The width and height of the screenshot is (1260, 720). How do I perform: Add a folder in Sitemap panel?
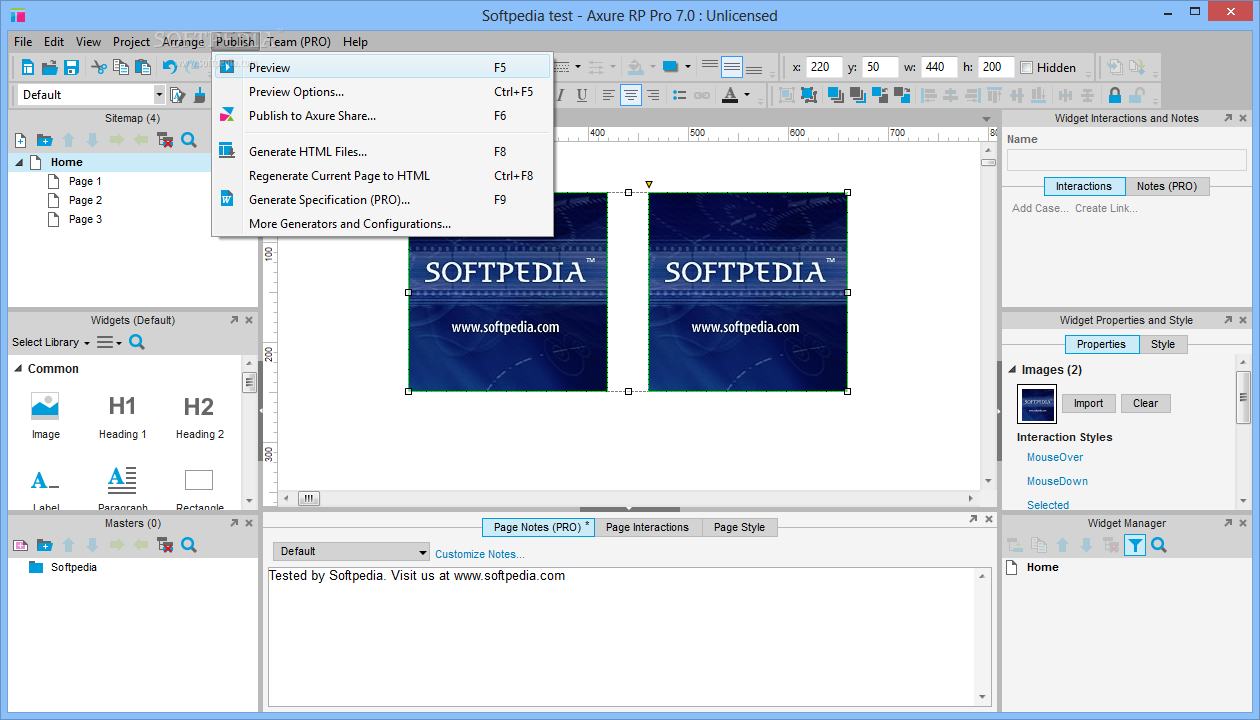pos(44,140)
